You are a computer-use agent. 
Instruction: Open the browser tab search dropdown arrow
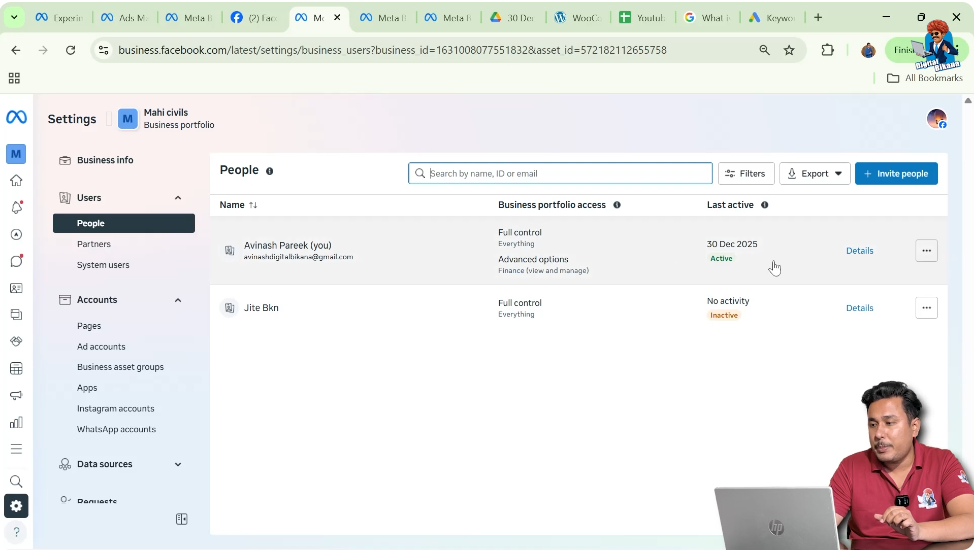point(14,17)
